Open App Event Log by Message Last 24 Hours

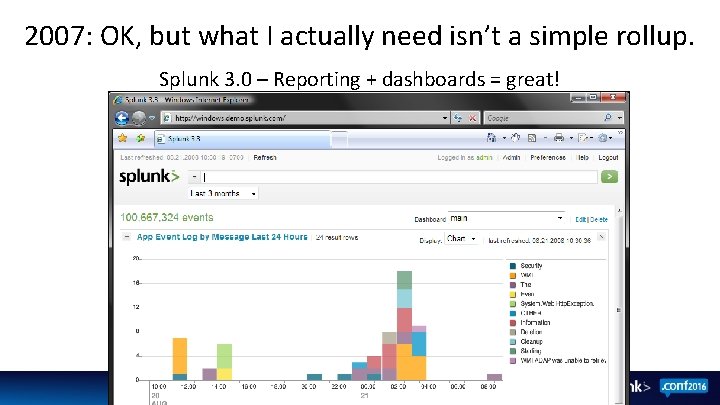point(222,237)
